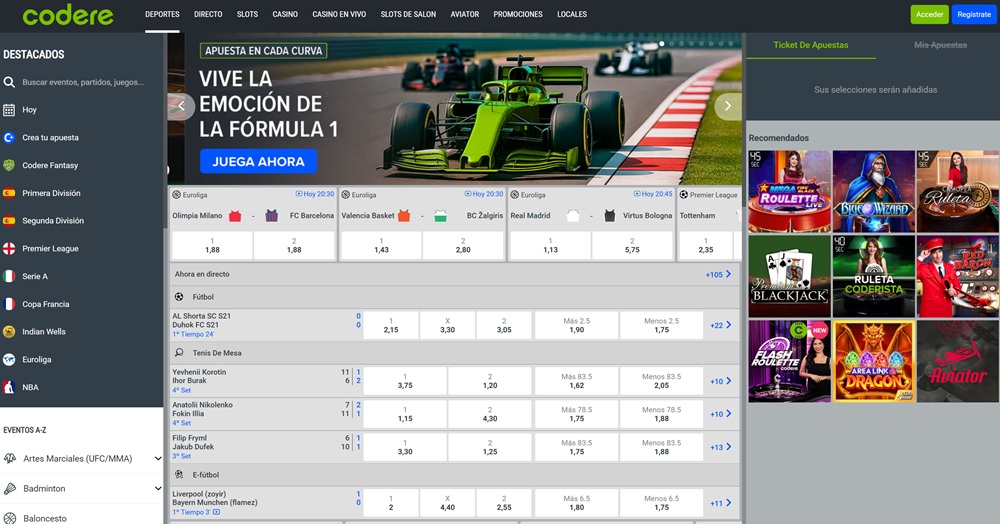Click the Euroliga sidebar icon
Viewport: 1000px width, 524px height.
9,360
